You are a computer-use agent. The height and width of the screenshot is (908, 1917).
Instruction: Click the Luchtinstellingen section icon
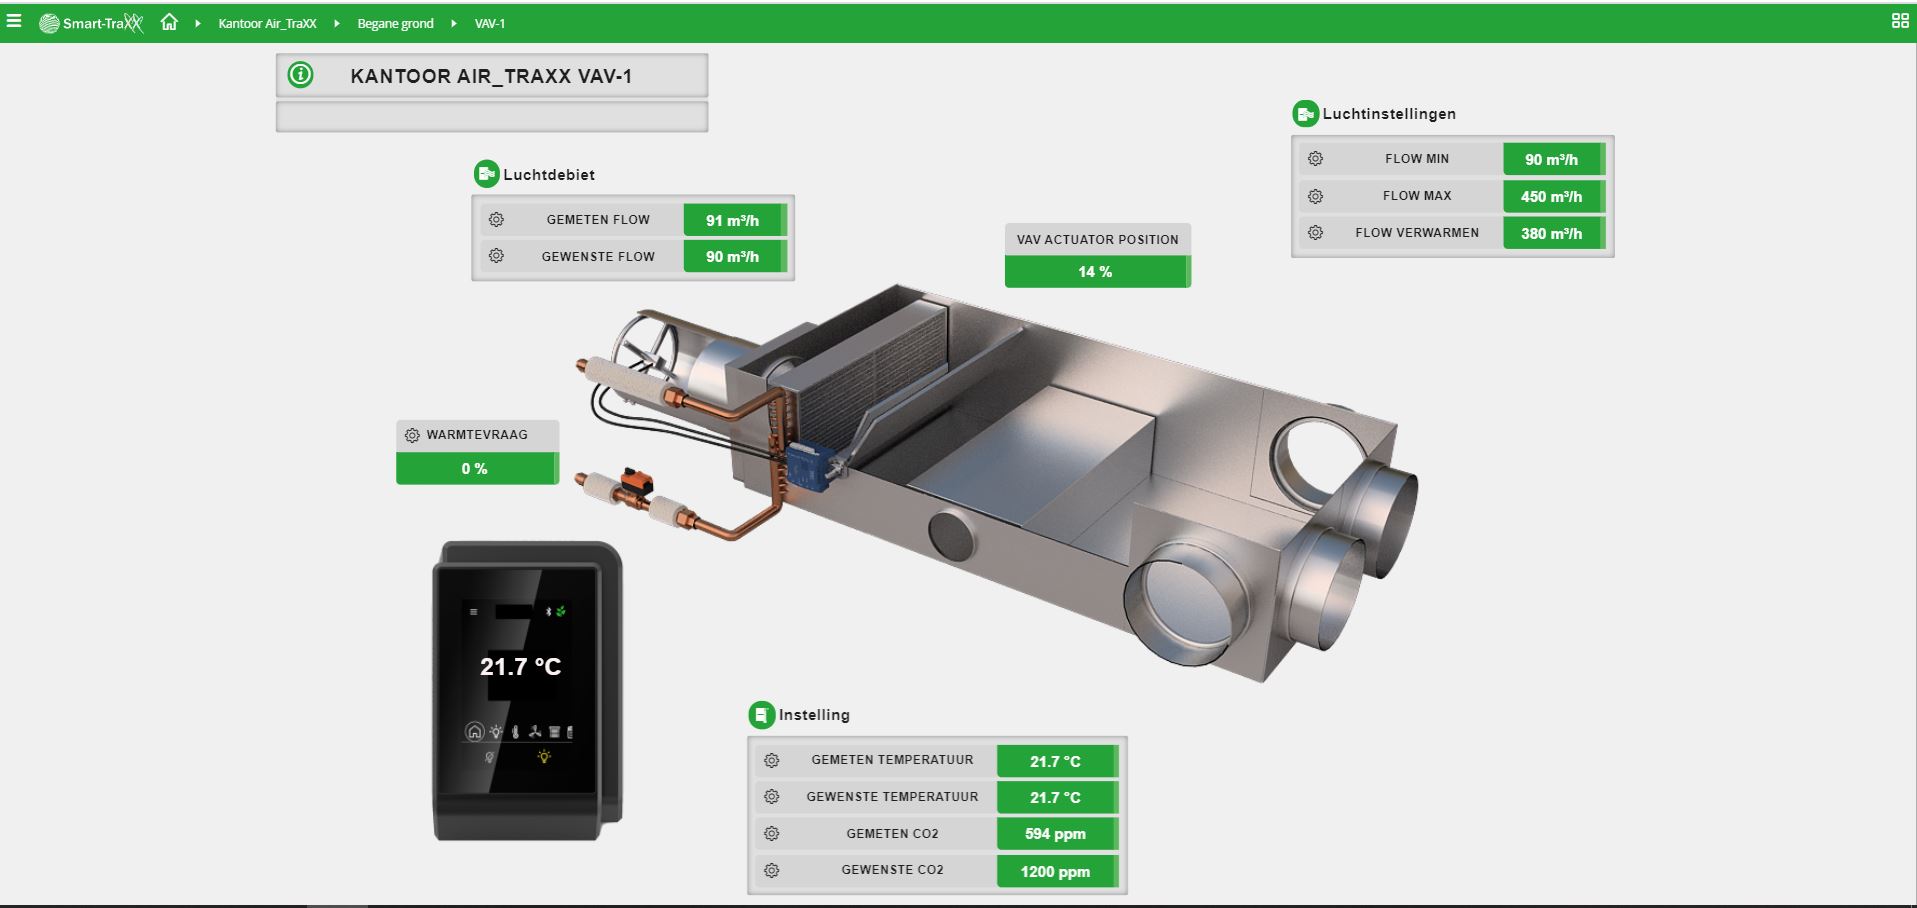[x=1305, y=114]
